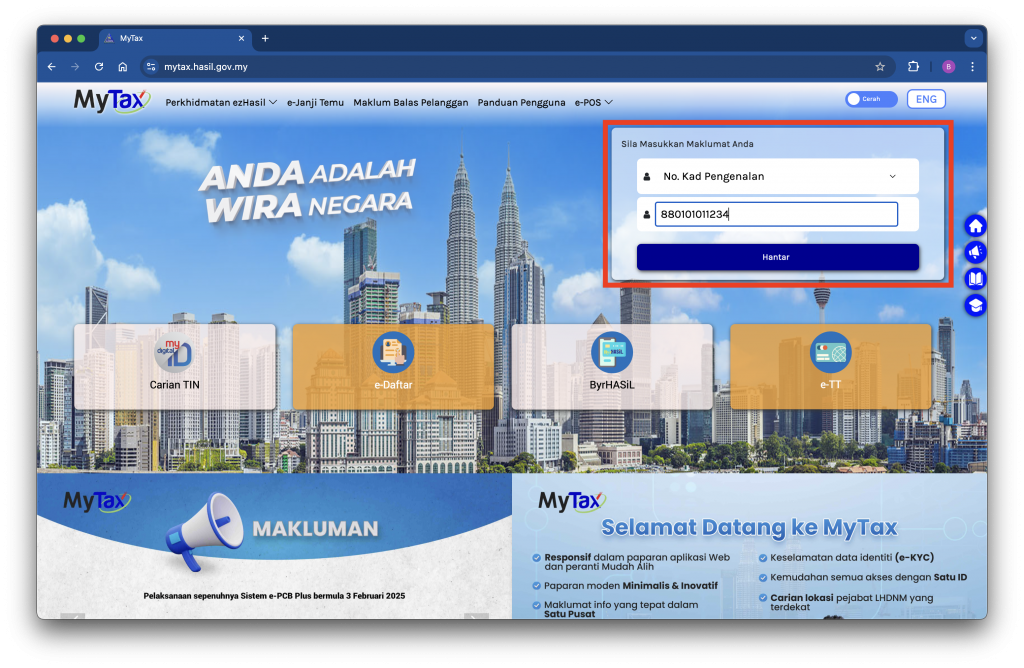Bookmark this page with the star icon
This screenshot has height=668, width=1024.
pyautogui.click(x=880, y=67)
